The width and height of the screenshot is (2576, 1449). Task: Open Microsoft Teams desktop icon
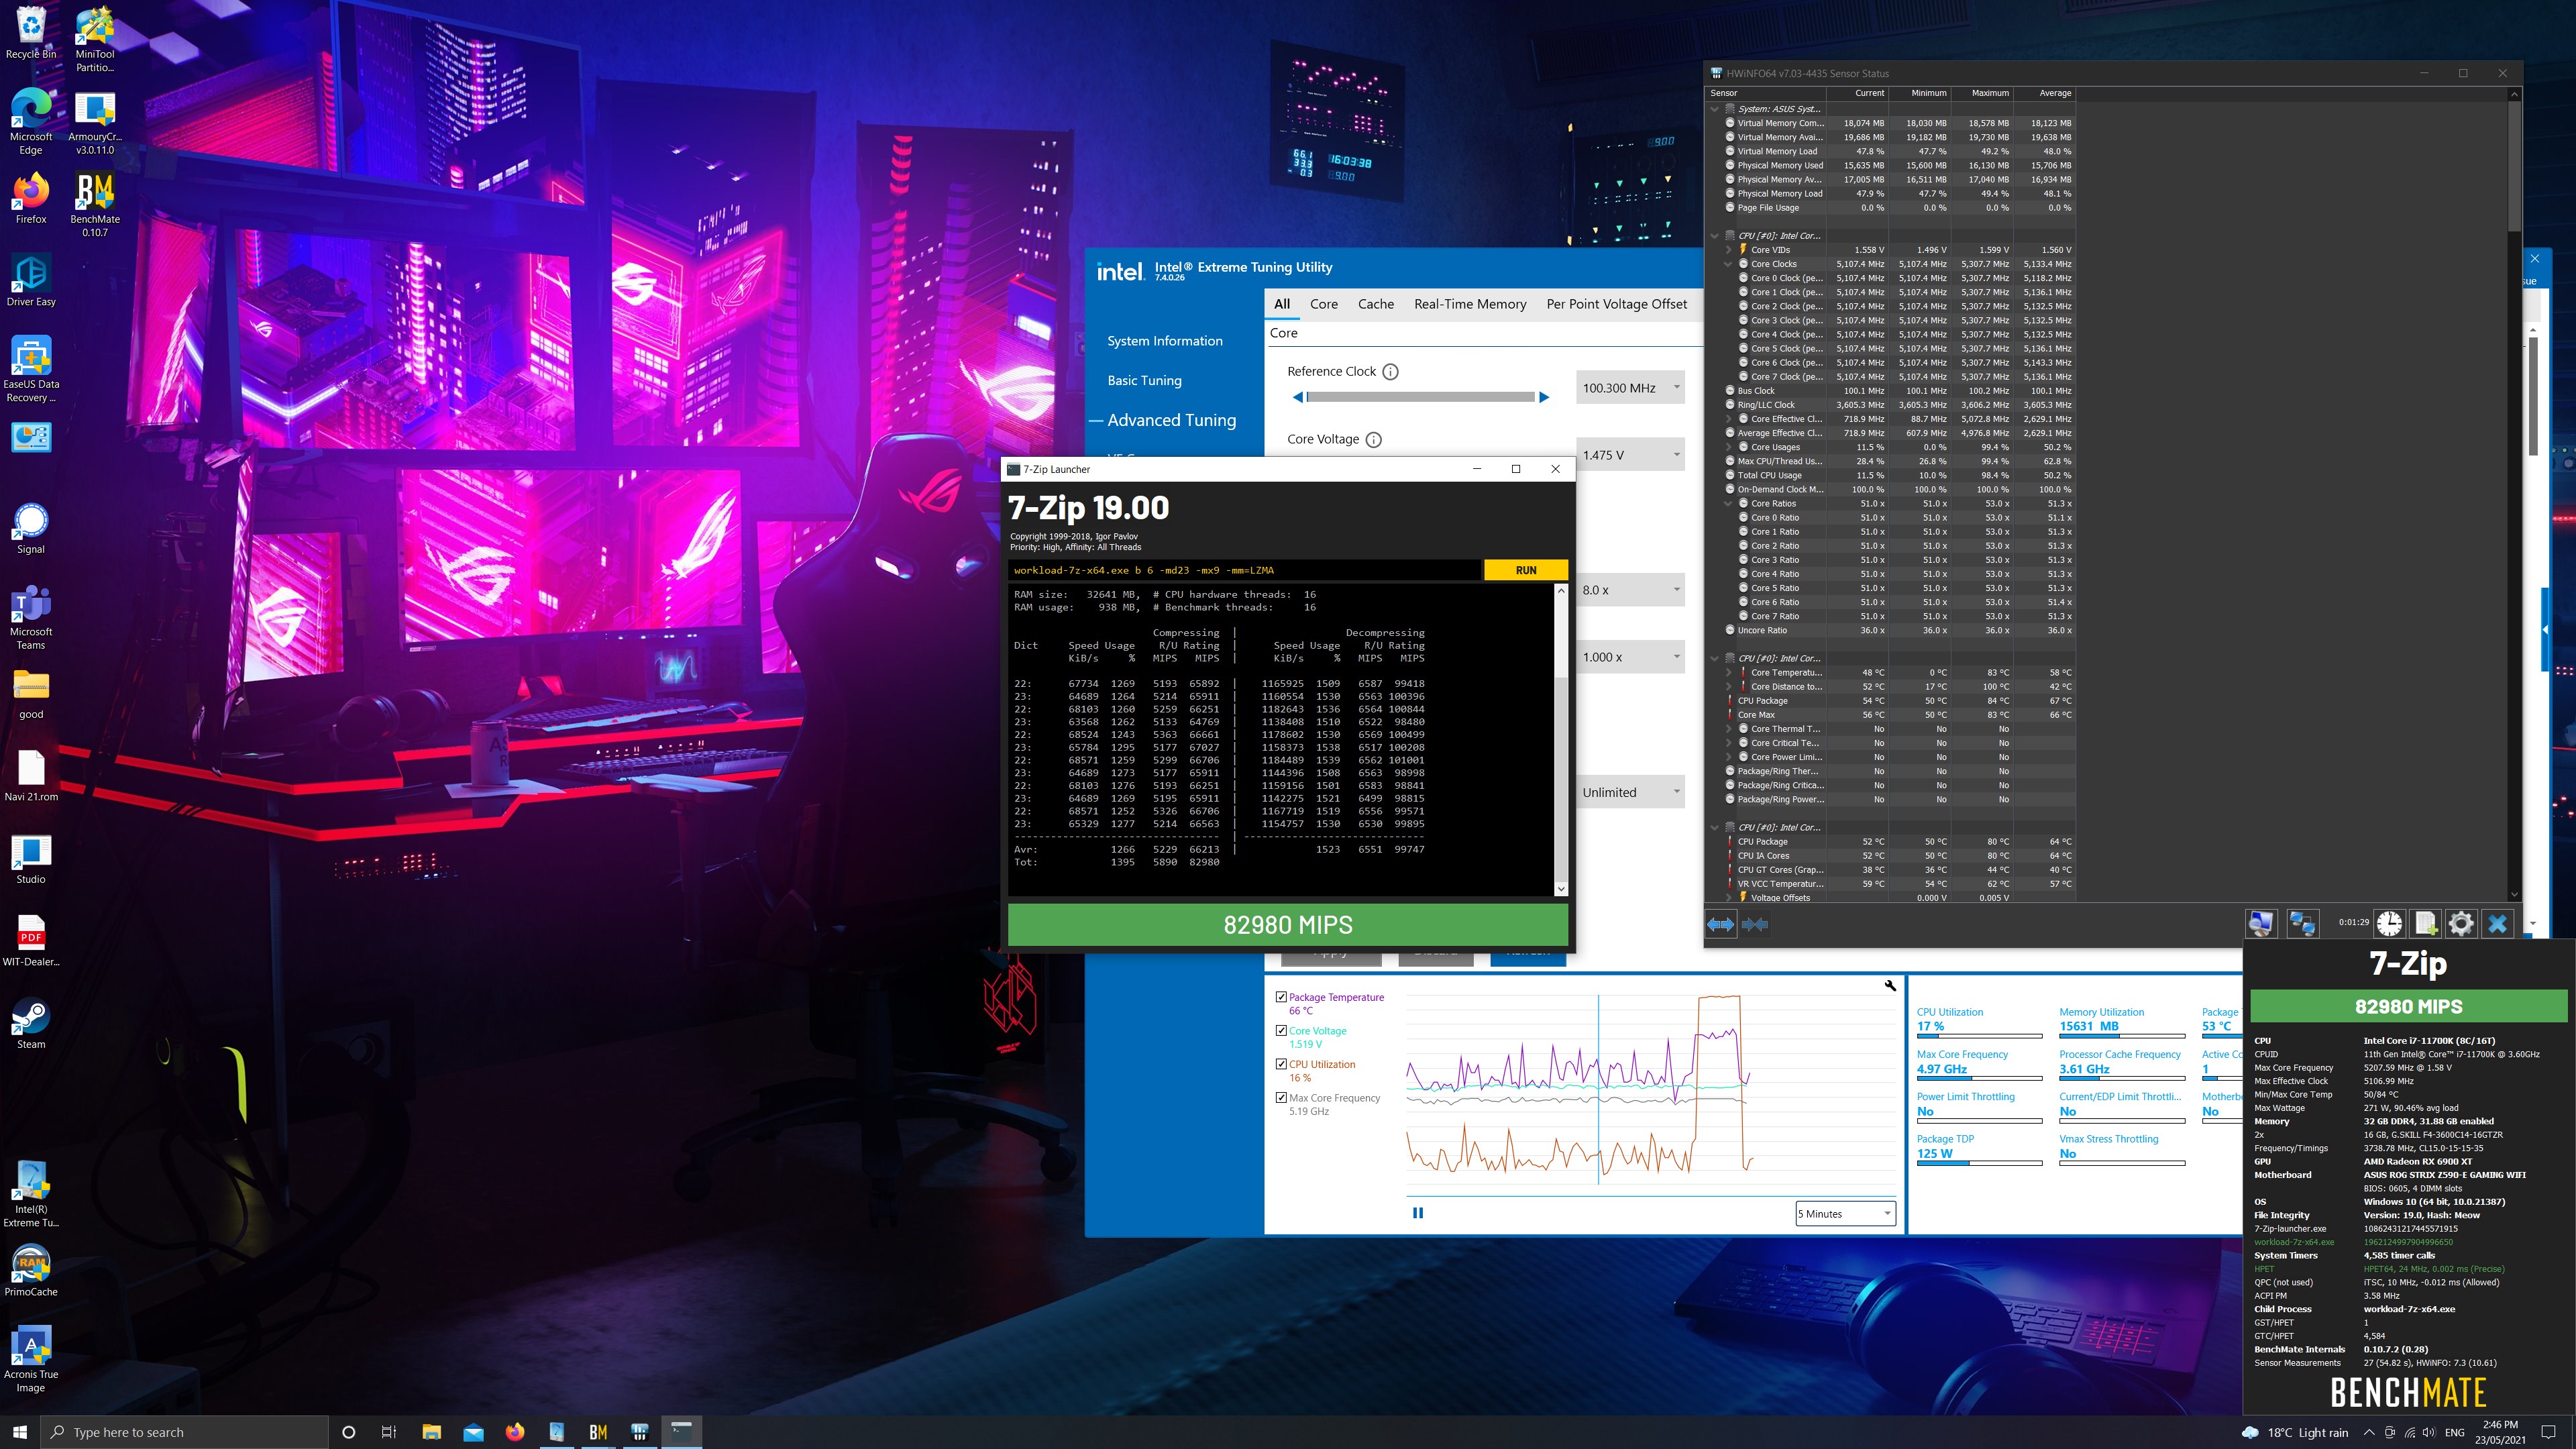pos(31,617)
